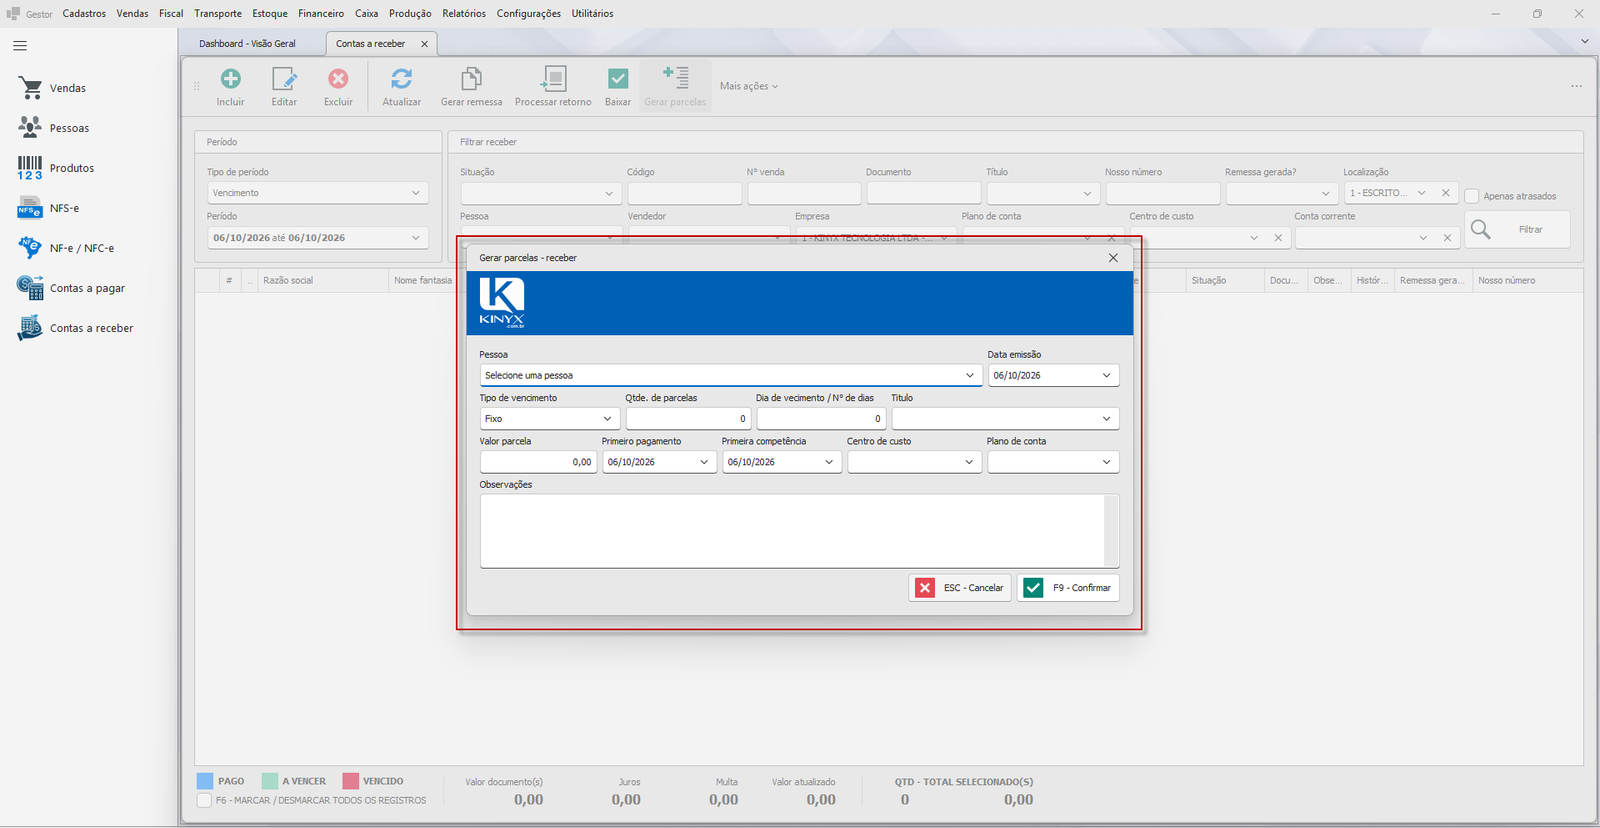Open the Financeiro menu
The height and width of the screenshot is (828, 1600).
(321, 14)
